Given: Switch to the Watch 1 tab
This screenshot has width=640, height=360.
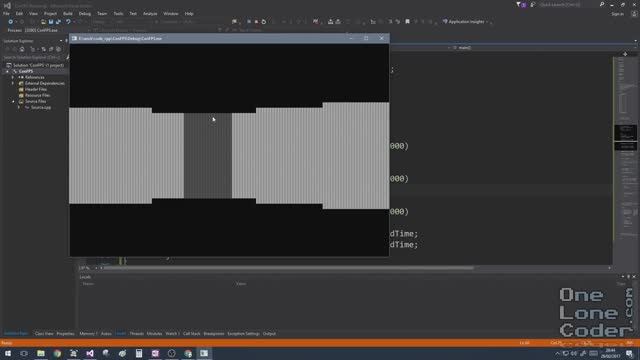Looking at the screenshot, I should point(172,334).
